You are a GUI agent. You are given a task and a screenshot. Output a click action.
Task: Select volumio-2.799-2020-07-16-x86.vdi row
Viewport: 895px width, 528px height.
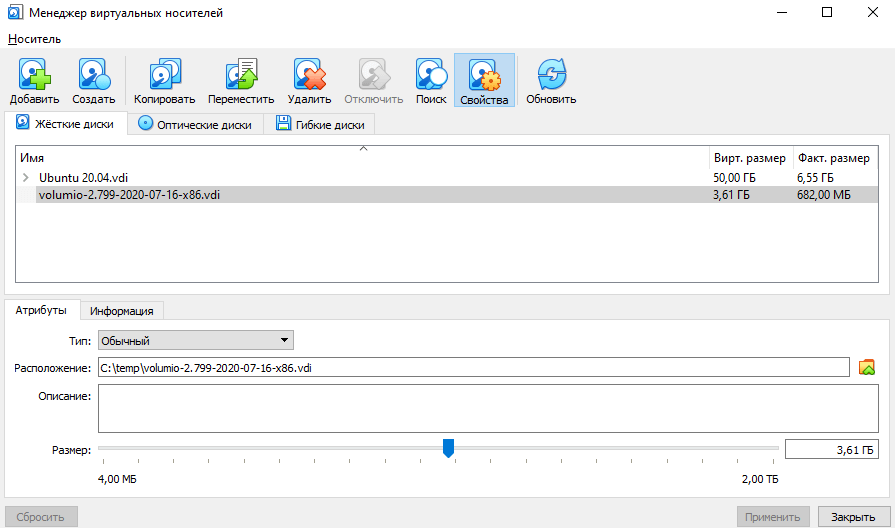(x=446, y=195)
